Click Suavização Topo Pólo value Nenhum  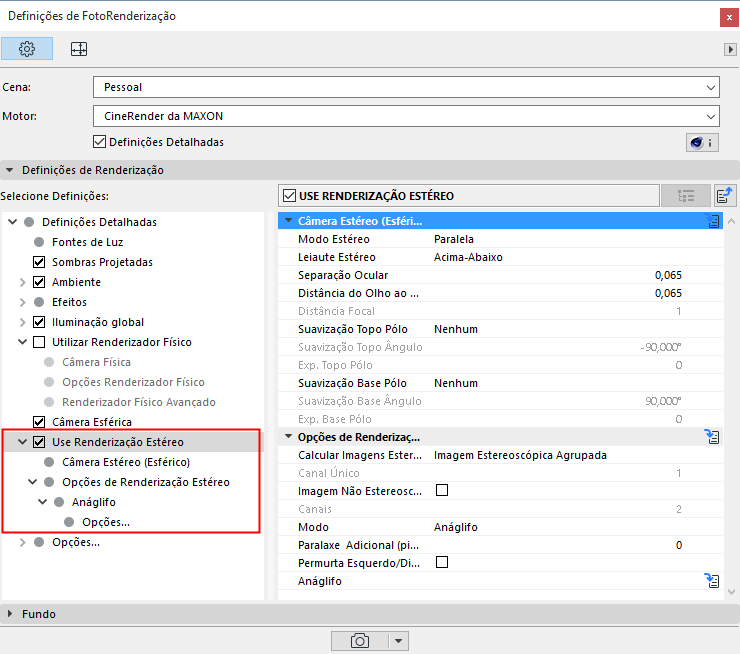pyautogui.click(x=456, y=329)
